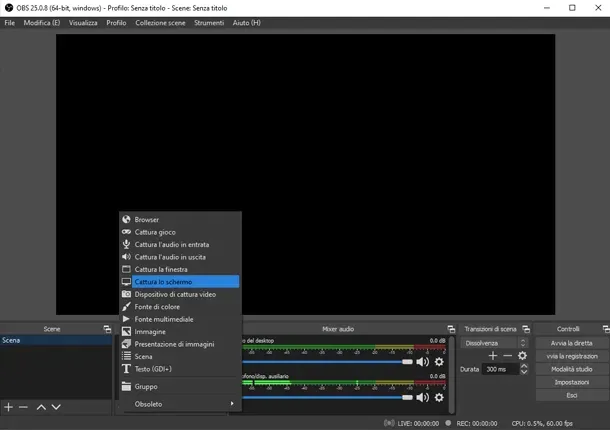Screen dimensions: 610x430
Task: Add a new scene with plus icon
Action: click(9, 407)
